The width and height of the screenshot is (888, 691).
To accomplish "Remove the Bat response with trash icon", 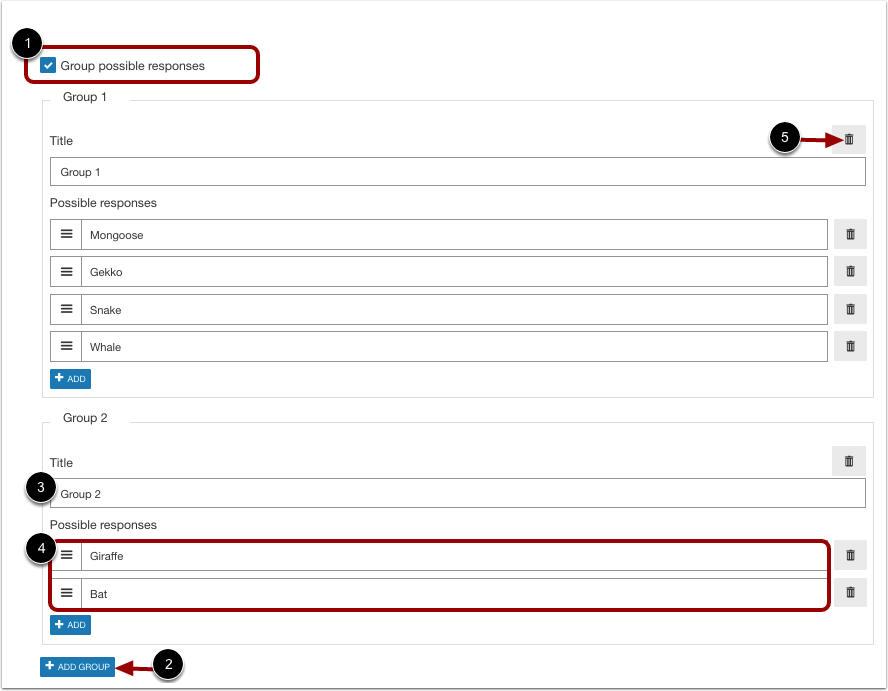I will 849,592.
